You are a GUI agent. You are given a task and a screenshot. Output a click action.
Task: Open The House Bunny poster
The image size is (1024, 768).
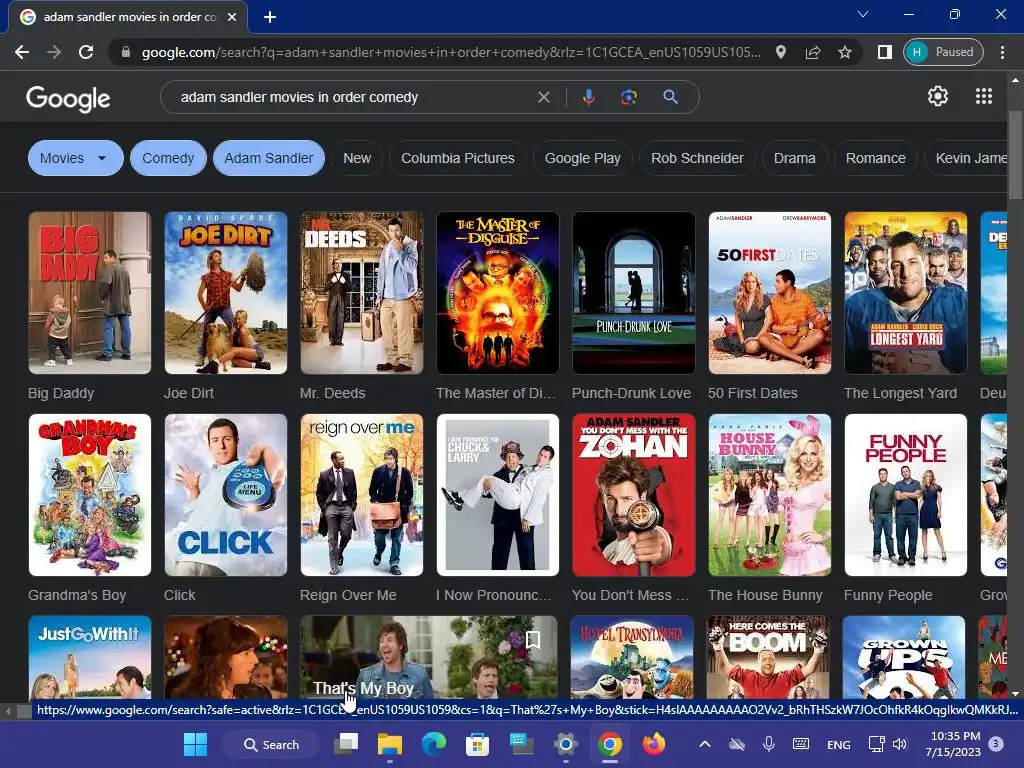770,495
